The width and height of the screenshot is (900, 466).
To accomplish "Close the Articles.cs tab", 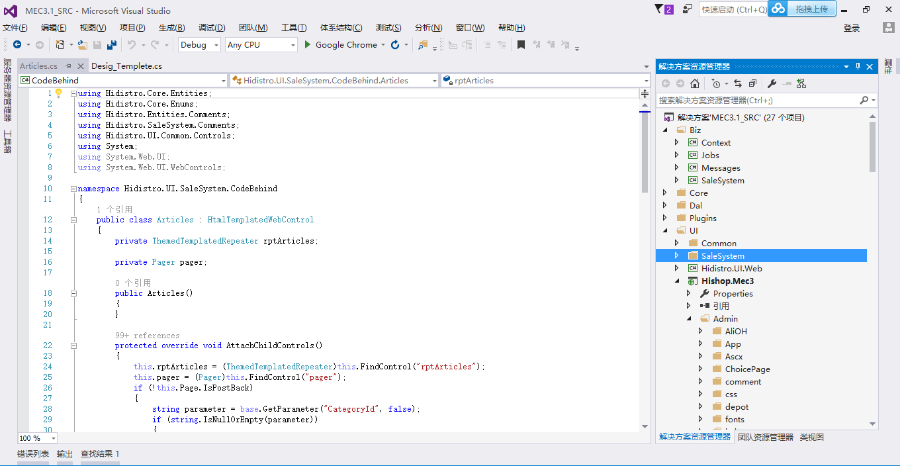I will (80, 66).
